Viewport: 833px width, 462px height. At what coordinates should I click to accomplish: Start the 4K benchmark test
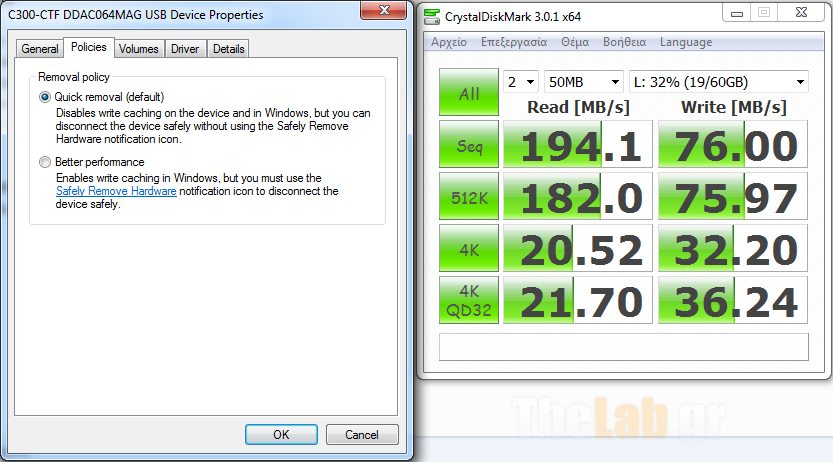click(x=469, y=249)
